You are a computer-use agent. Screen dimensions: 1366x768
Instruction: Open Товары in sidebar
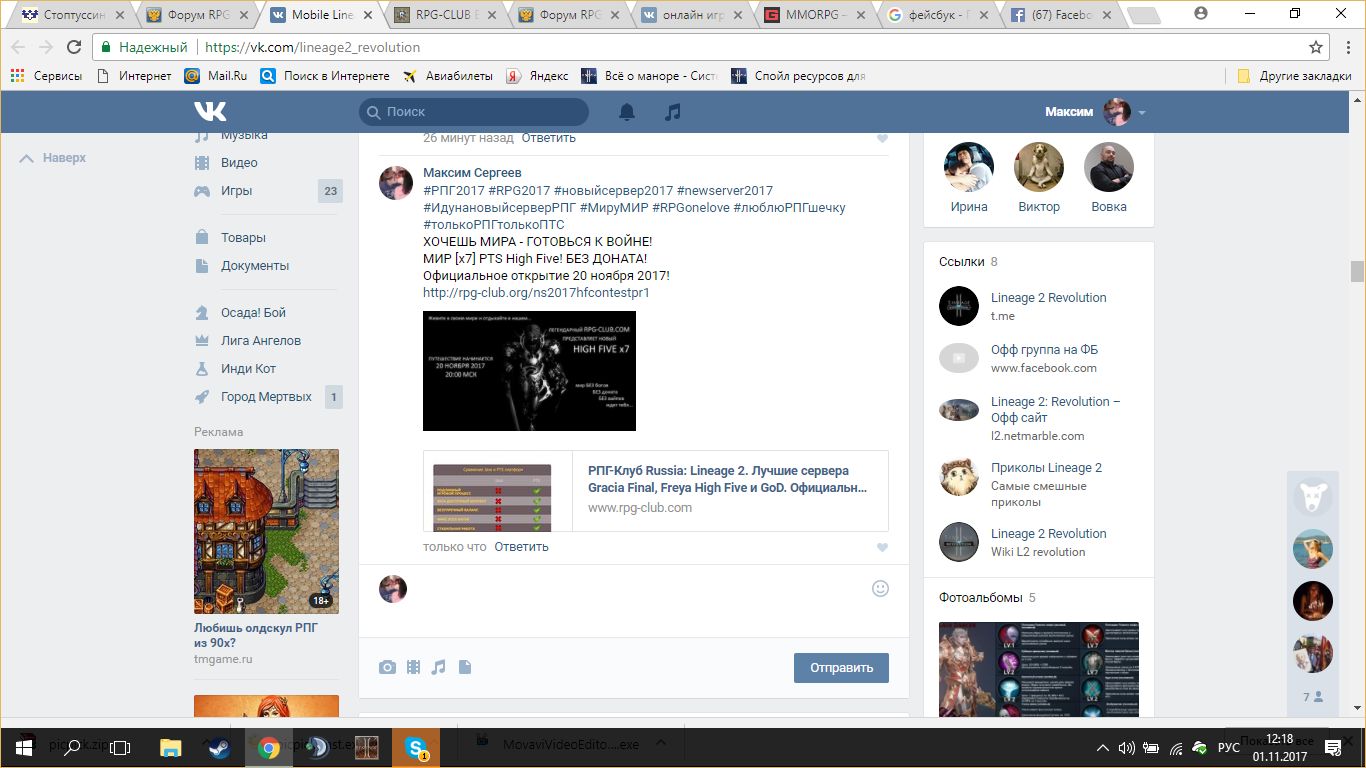pos(243,238)
